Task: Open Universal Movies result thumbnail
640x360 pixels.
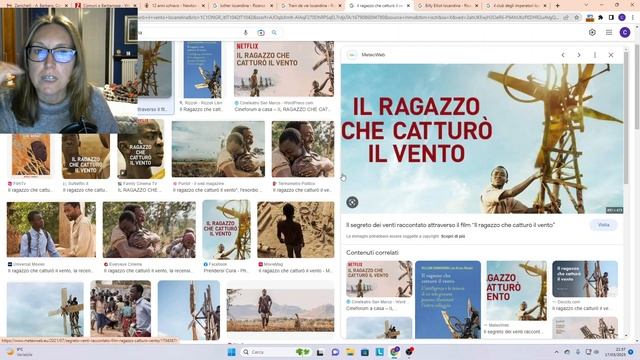Action: (x=51, y=229)
